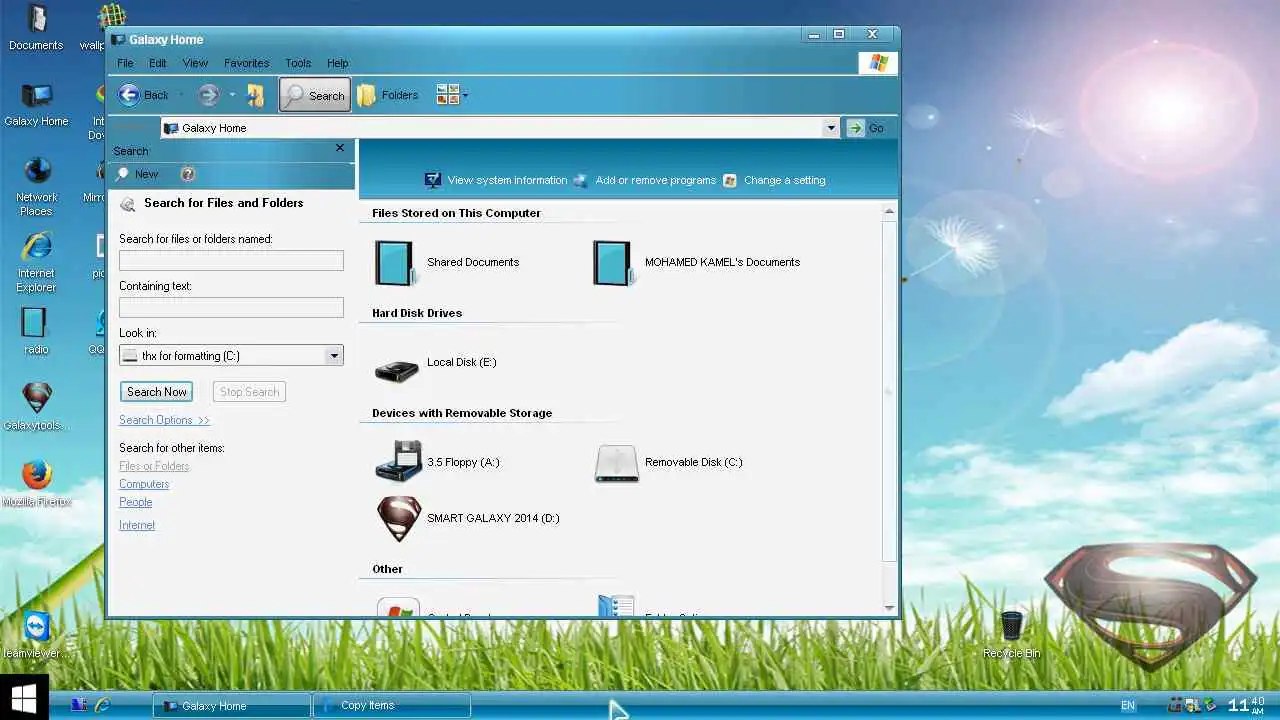Open the Back history dropdown arrow

pyautogui.click(x=181, y=95)
